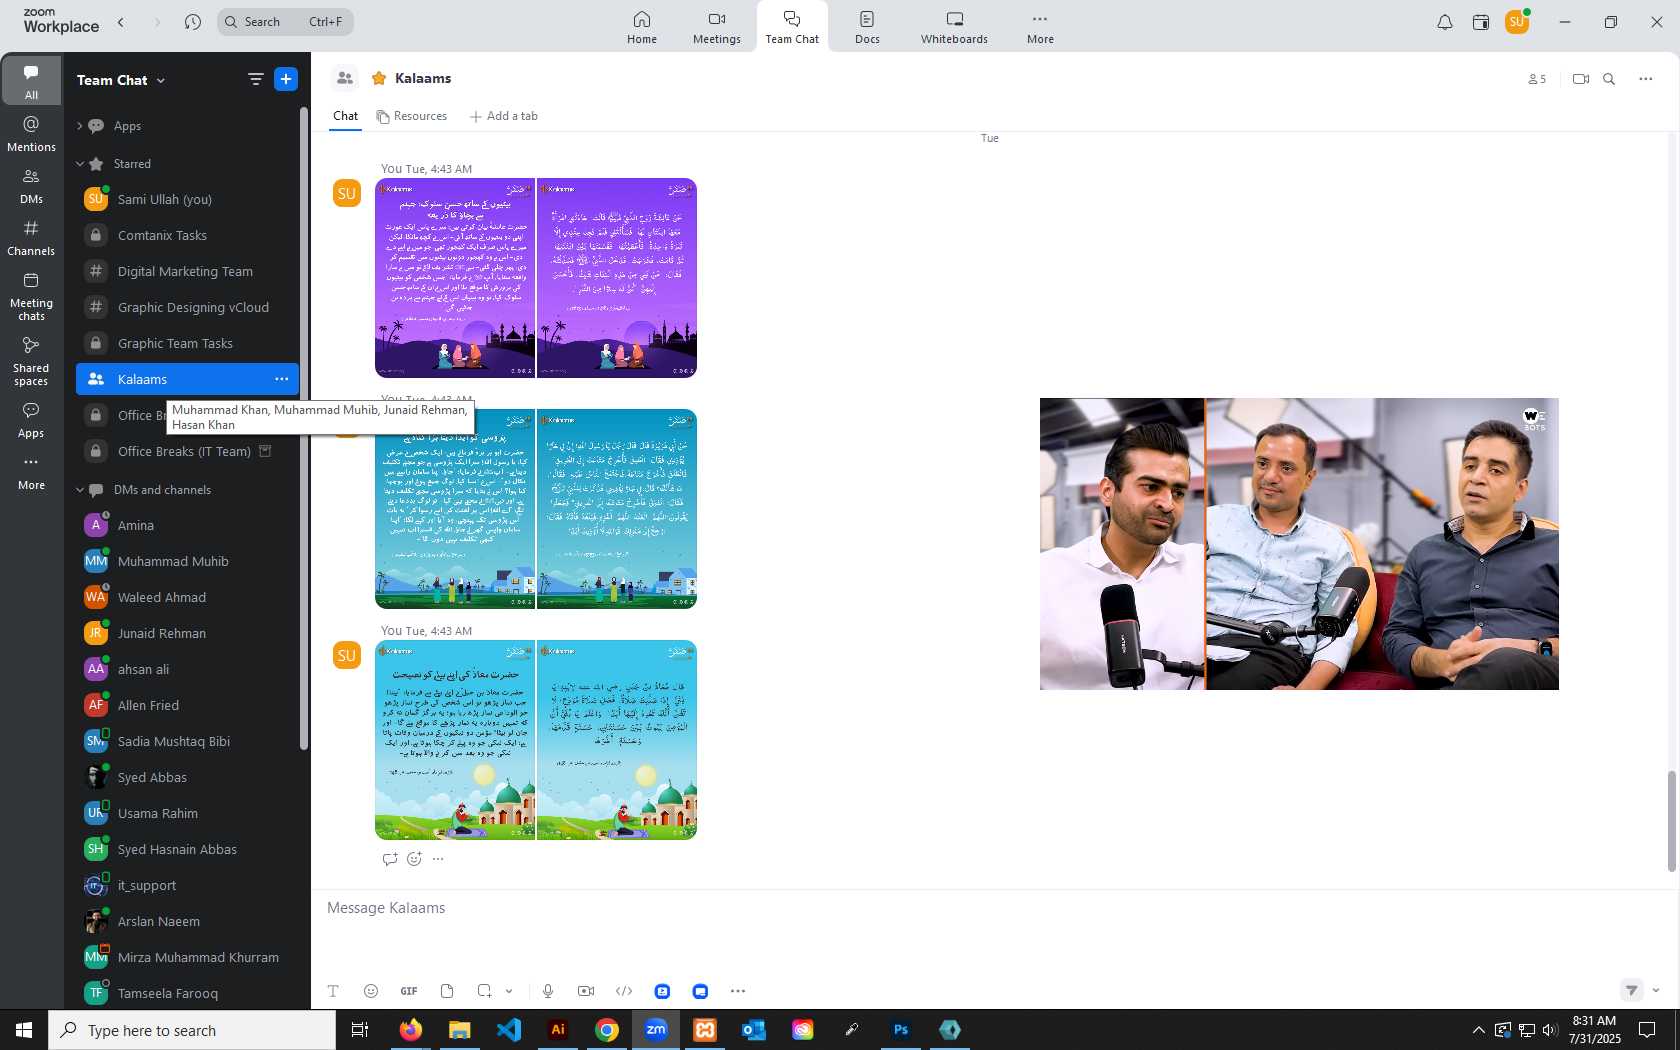Click the blue new chat plus button
Viewport: 1680px width, 1050px height.
(286, 79)
